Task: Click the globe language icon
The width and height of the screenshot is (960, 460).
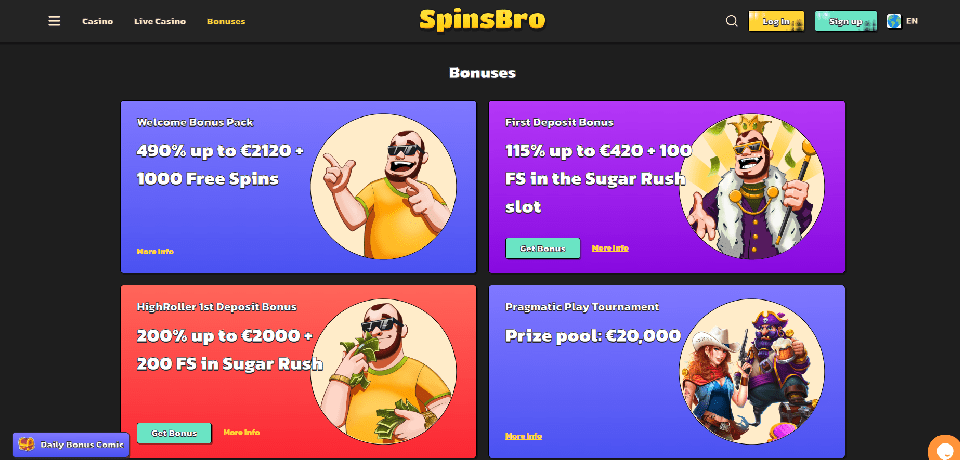Action: coord(894,21)
